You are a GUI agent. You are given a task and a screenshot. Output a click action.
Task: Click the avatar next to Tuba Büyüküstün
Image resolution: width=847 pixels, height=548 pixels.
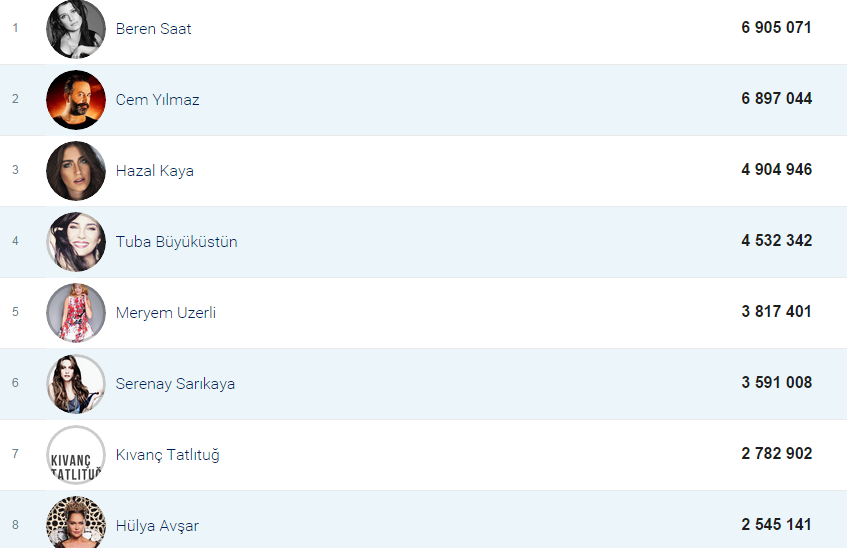click(76, 242)
